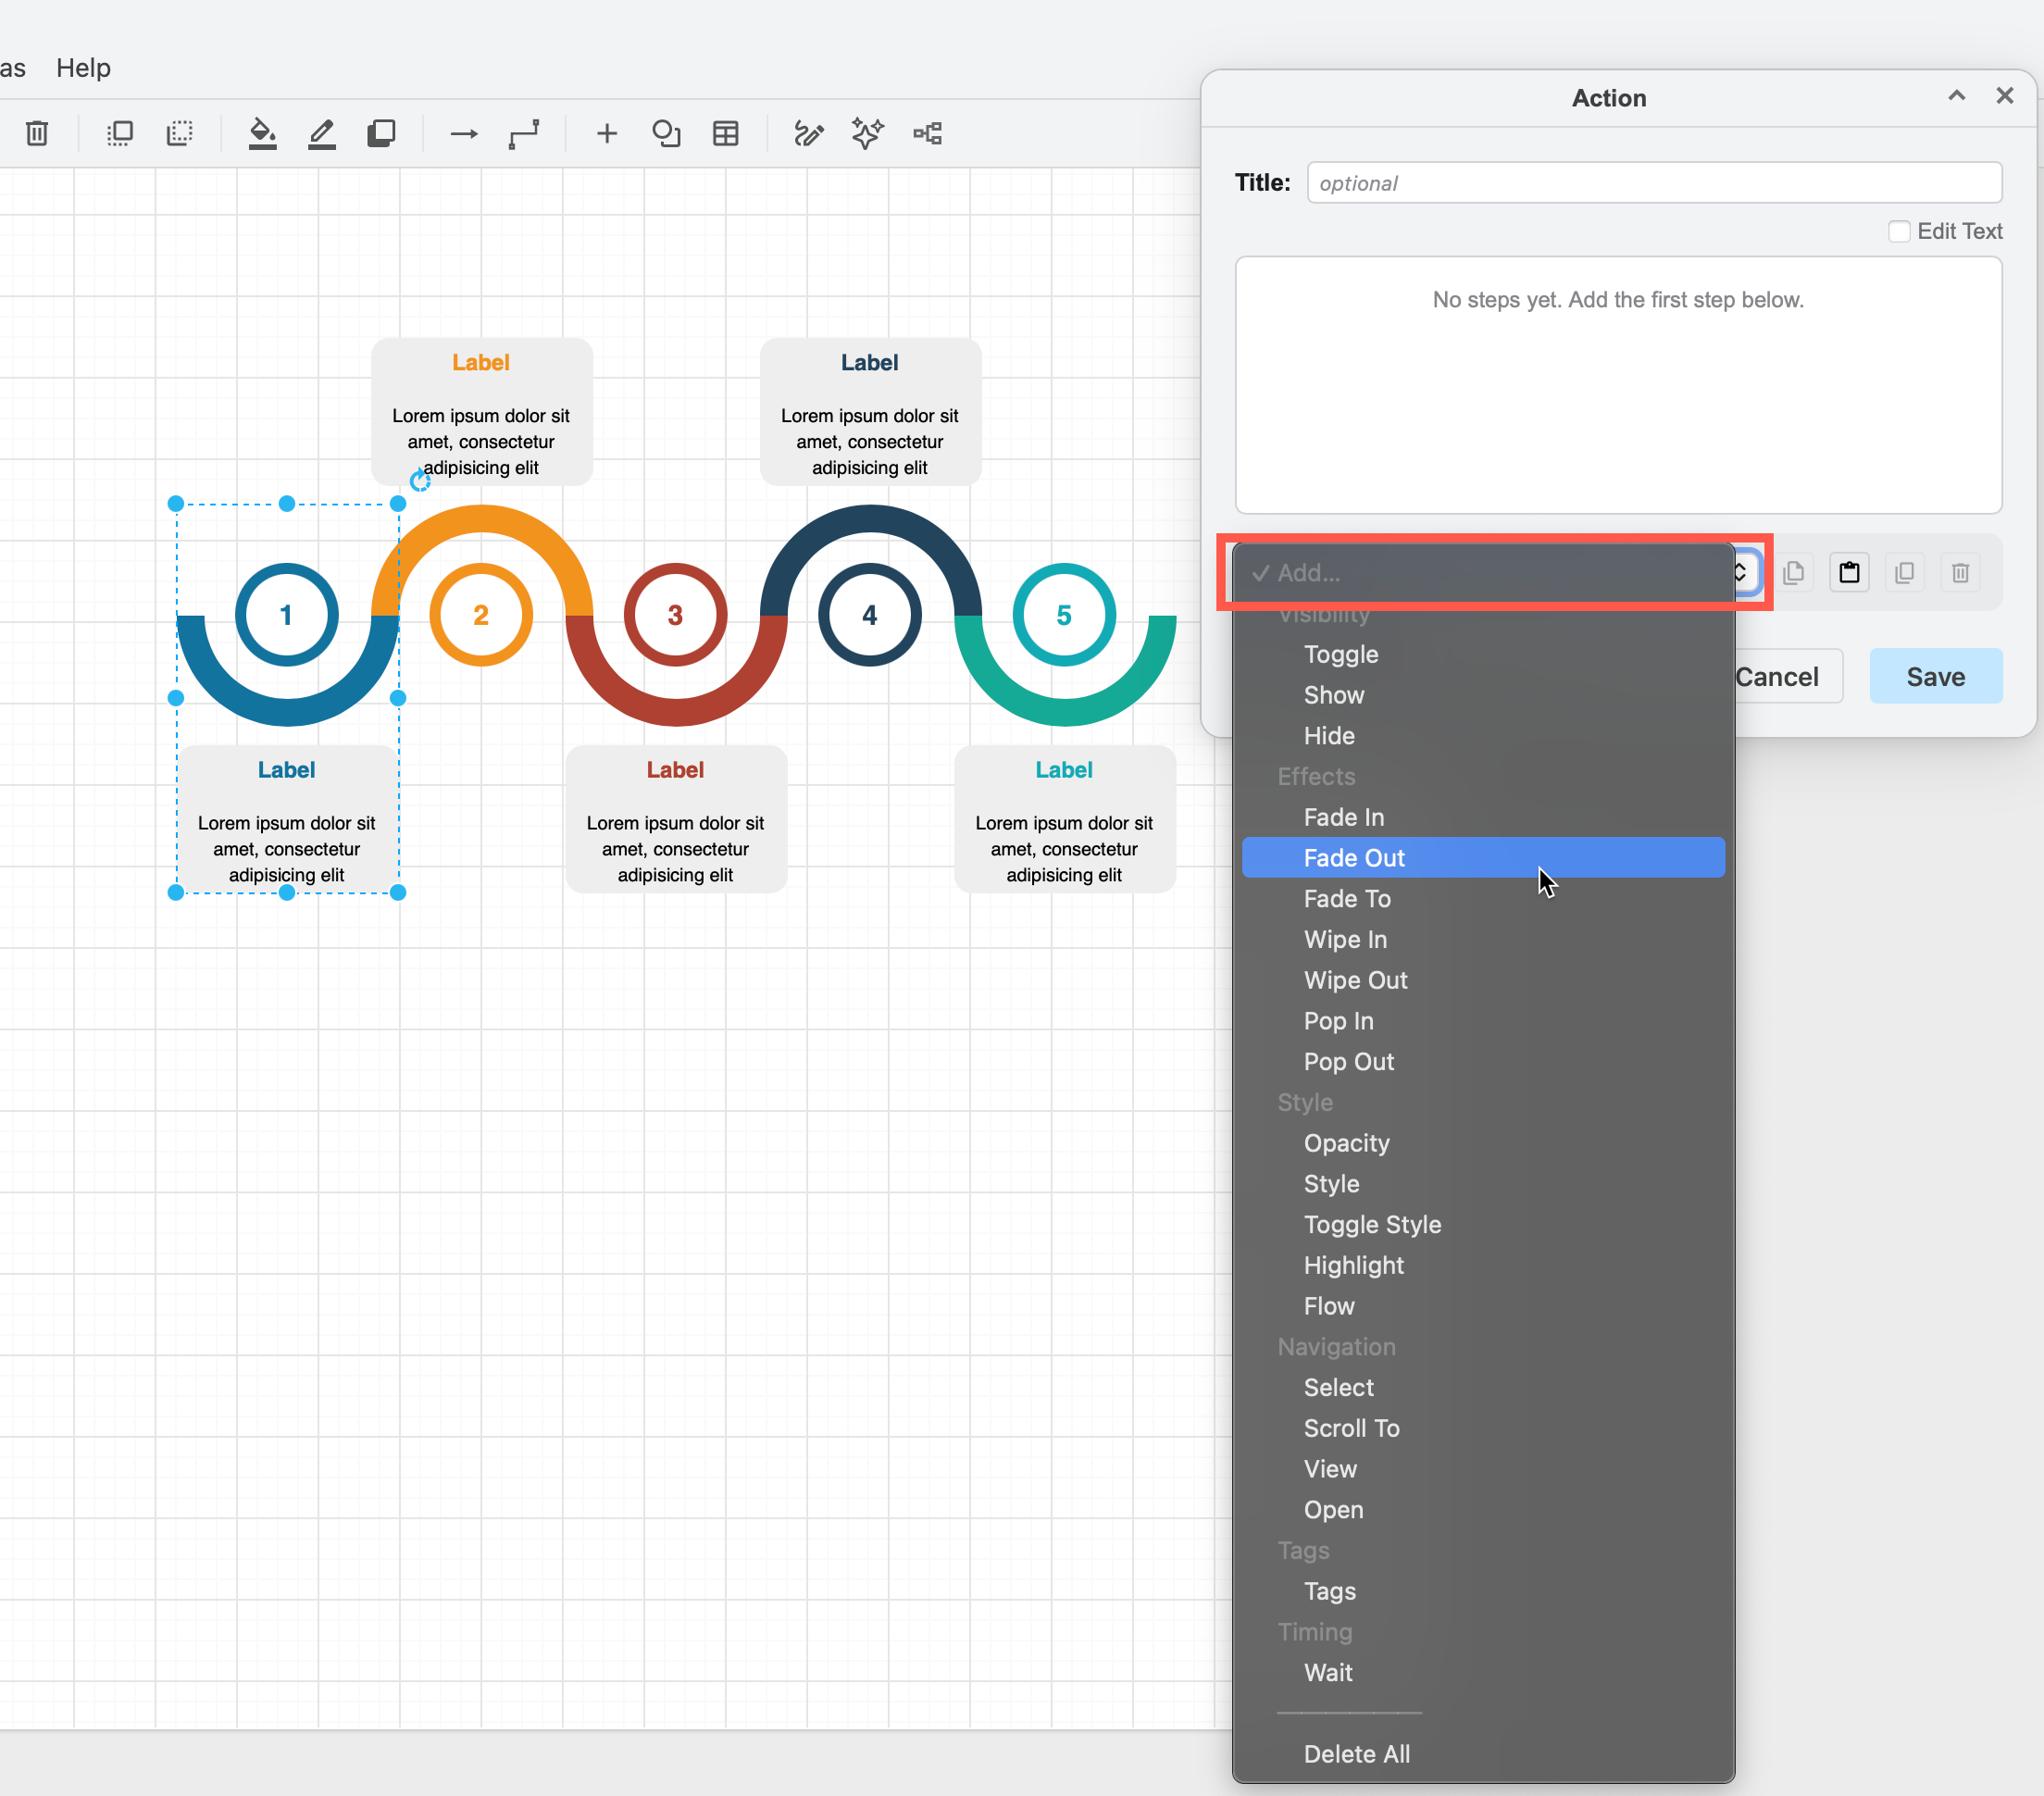Viewport: 2044px width, 1796px height.
Task: Click the numbered circle 1
Action: coord(287,615)
